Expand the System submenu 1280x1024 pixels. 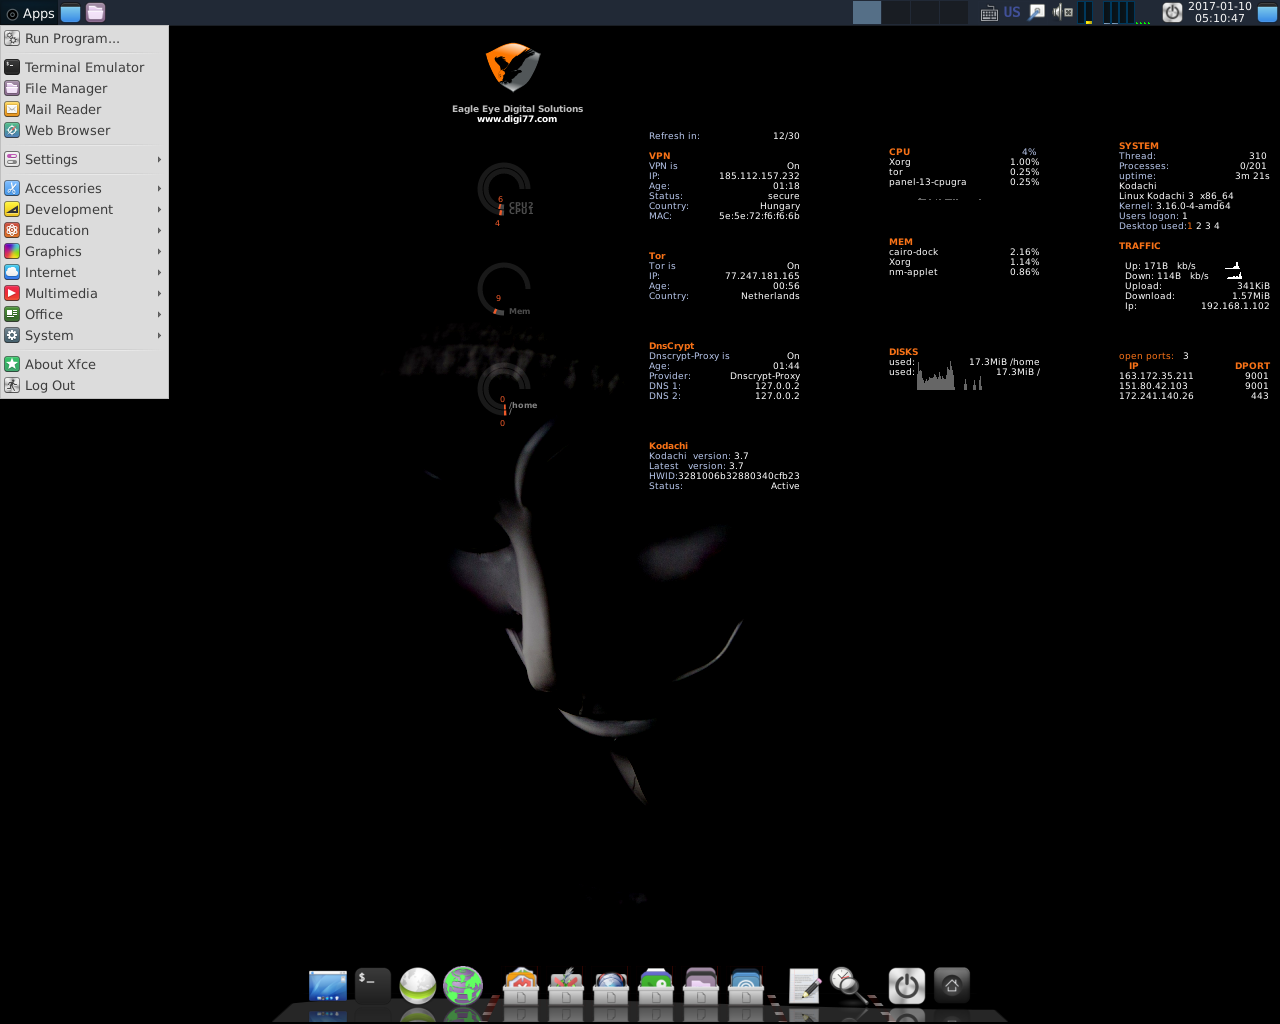84,335
